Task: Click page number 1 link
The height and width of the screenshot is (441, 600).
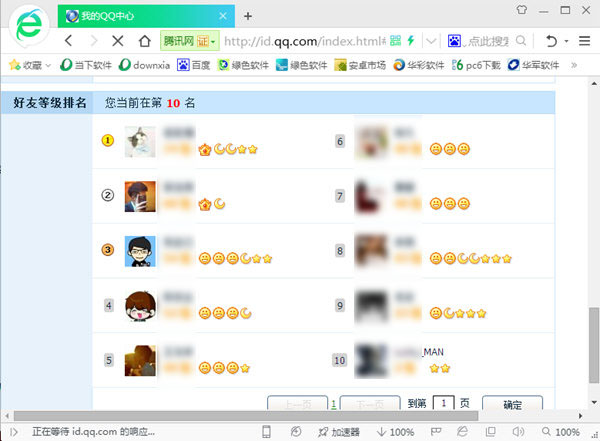Action: tap(334, 404)
